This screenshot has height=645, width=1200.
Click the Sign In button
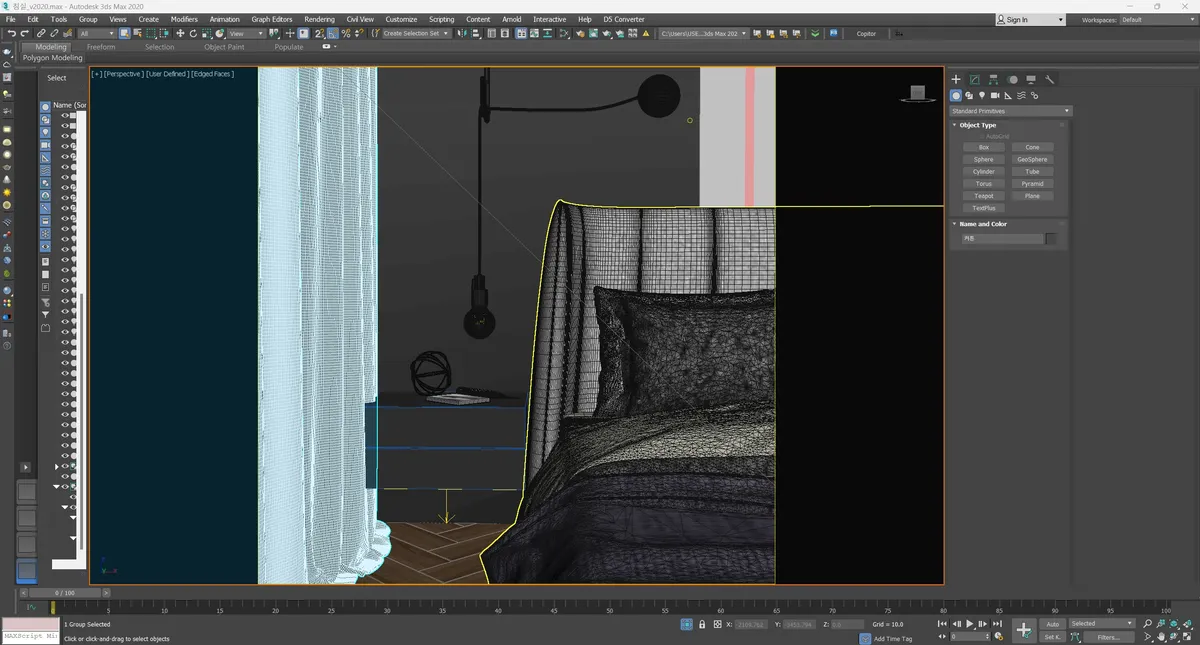point(1030,19)
